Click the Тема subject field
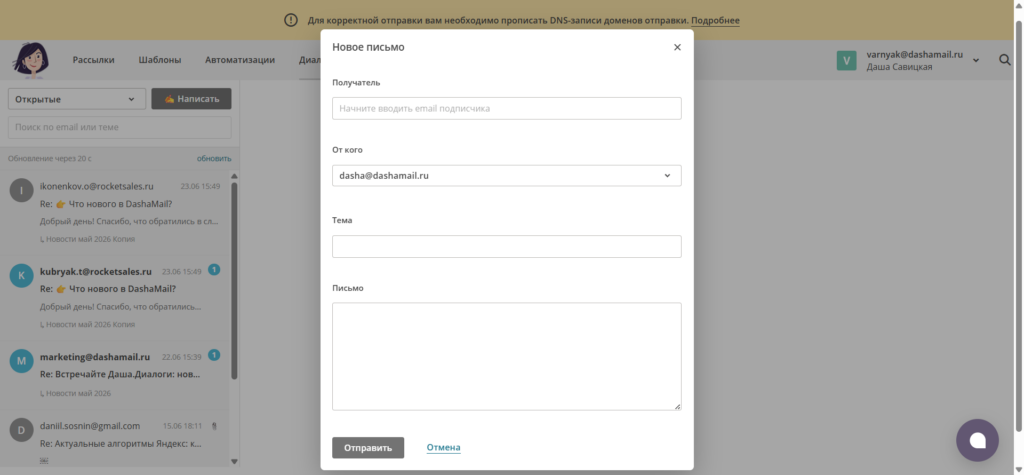The image size is (1024, 475). tap(507, 246)
